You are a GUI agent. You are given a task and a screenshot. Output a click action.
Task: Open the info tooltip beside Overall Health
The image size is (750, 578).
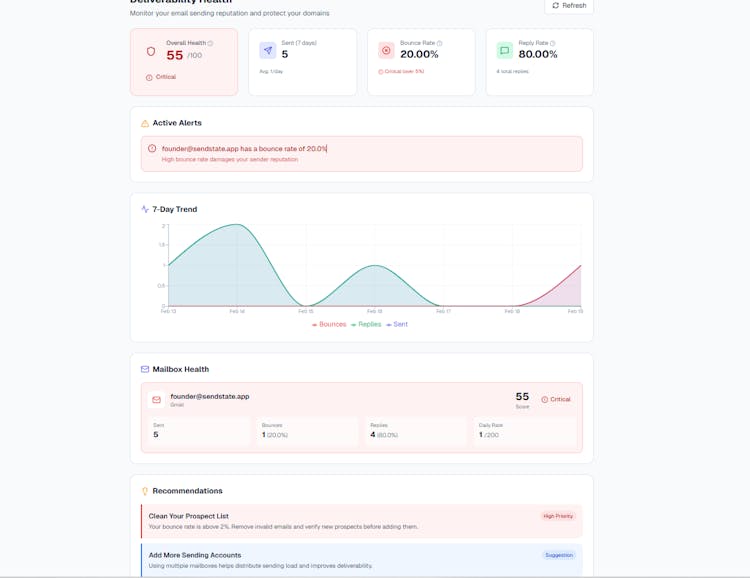pyautogui.click(x=210, y=43)
